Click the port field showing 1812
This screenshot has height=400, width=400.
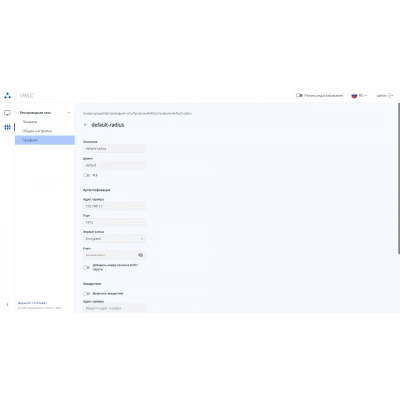tap(114, 222)
